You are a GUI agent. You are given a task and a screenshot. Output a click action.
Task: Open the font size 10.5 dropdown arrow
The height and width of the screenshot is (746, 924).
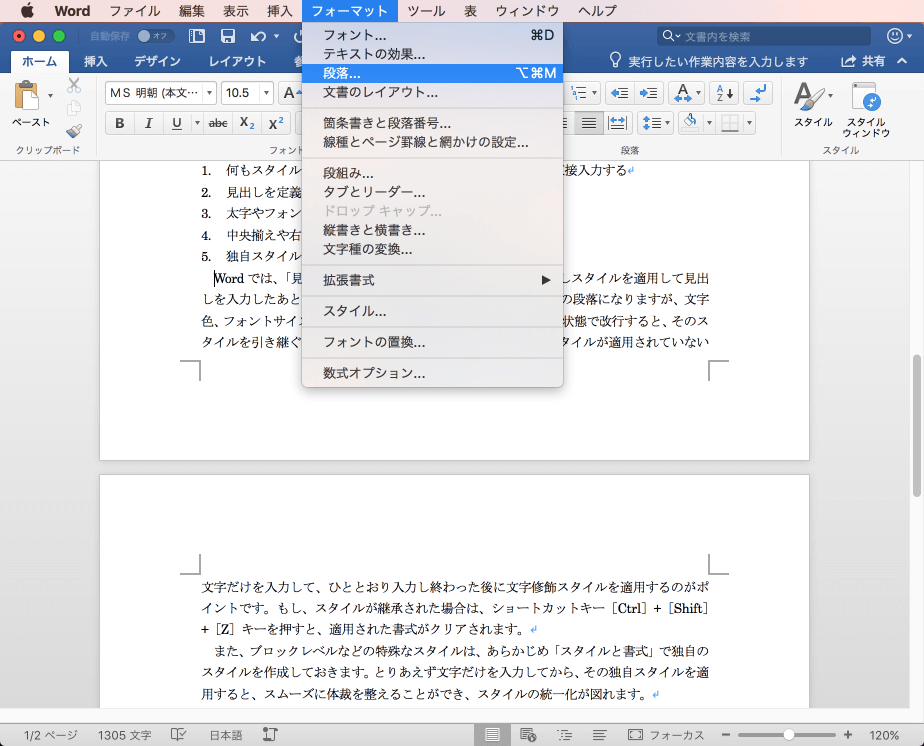tap(266, 93)
